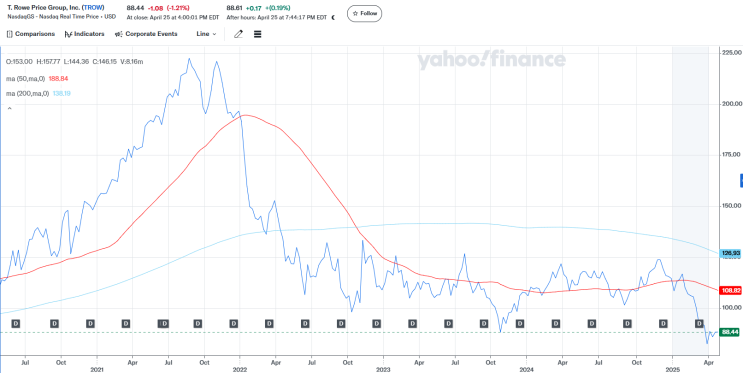Image resolution: width=743 pixels, height=373 pixels.
Task: Click the March 2023 dividend marker
Action: (413, 323)
